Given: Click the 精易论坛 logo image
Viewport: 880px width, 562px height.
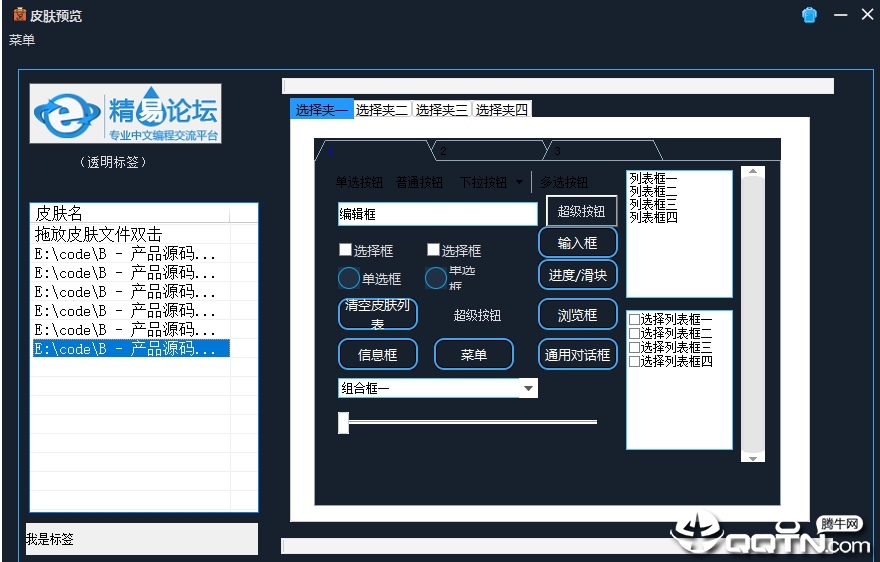Looking at the screenshot, I should click(x=126, y=113).
